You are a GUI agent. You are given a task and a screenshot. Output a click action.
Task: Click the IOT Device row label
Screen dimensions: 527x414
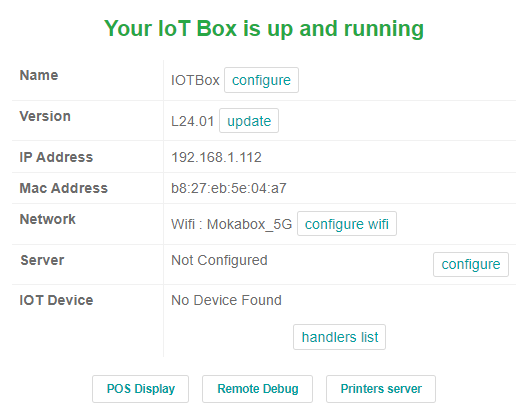point(56,300)
